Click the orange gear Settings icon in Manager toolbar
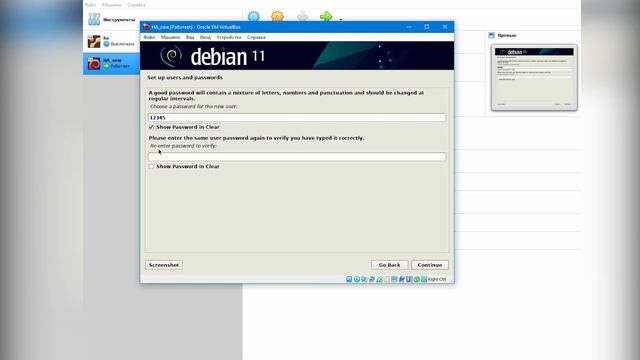The height and width of the screenshot is (360, 640). (x=278, y=17)
